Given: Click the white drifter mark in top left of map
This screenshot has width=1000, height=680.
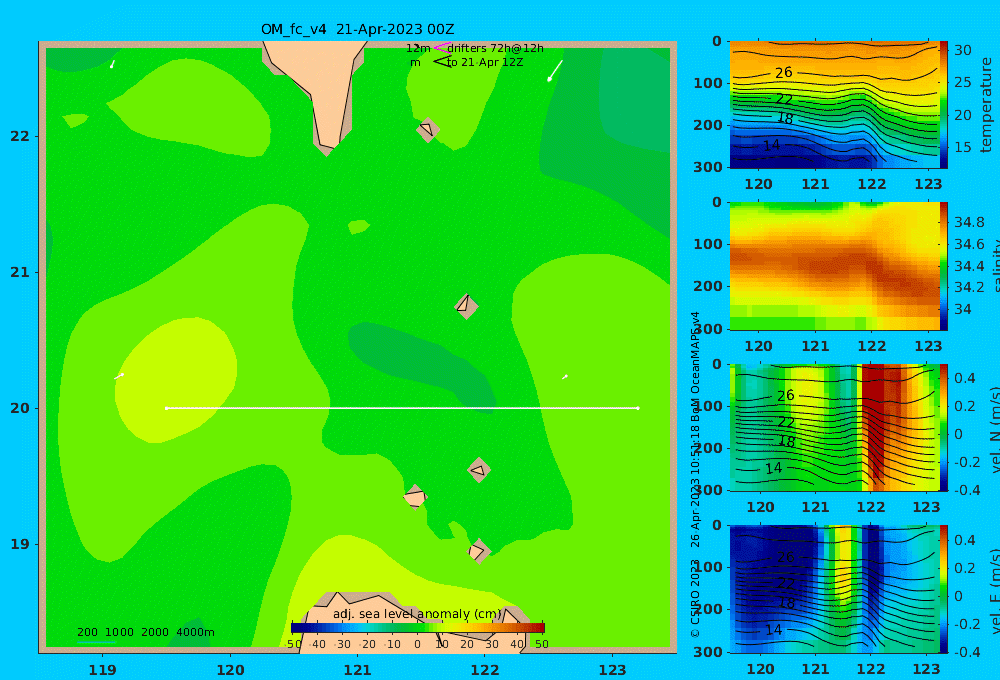Looking at the screenshot, I should pyautogui.click(x=112, y=64).
